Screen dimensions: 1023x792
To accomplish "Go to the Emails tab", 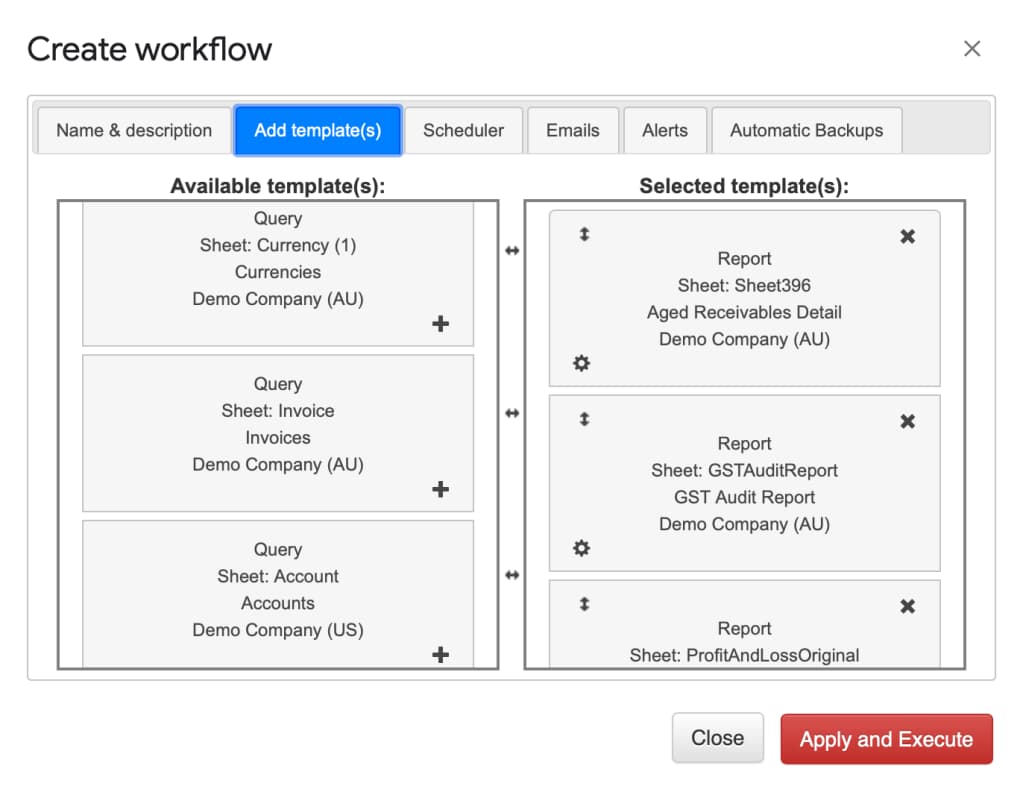I will click(572, 131).
